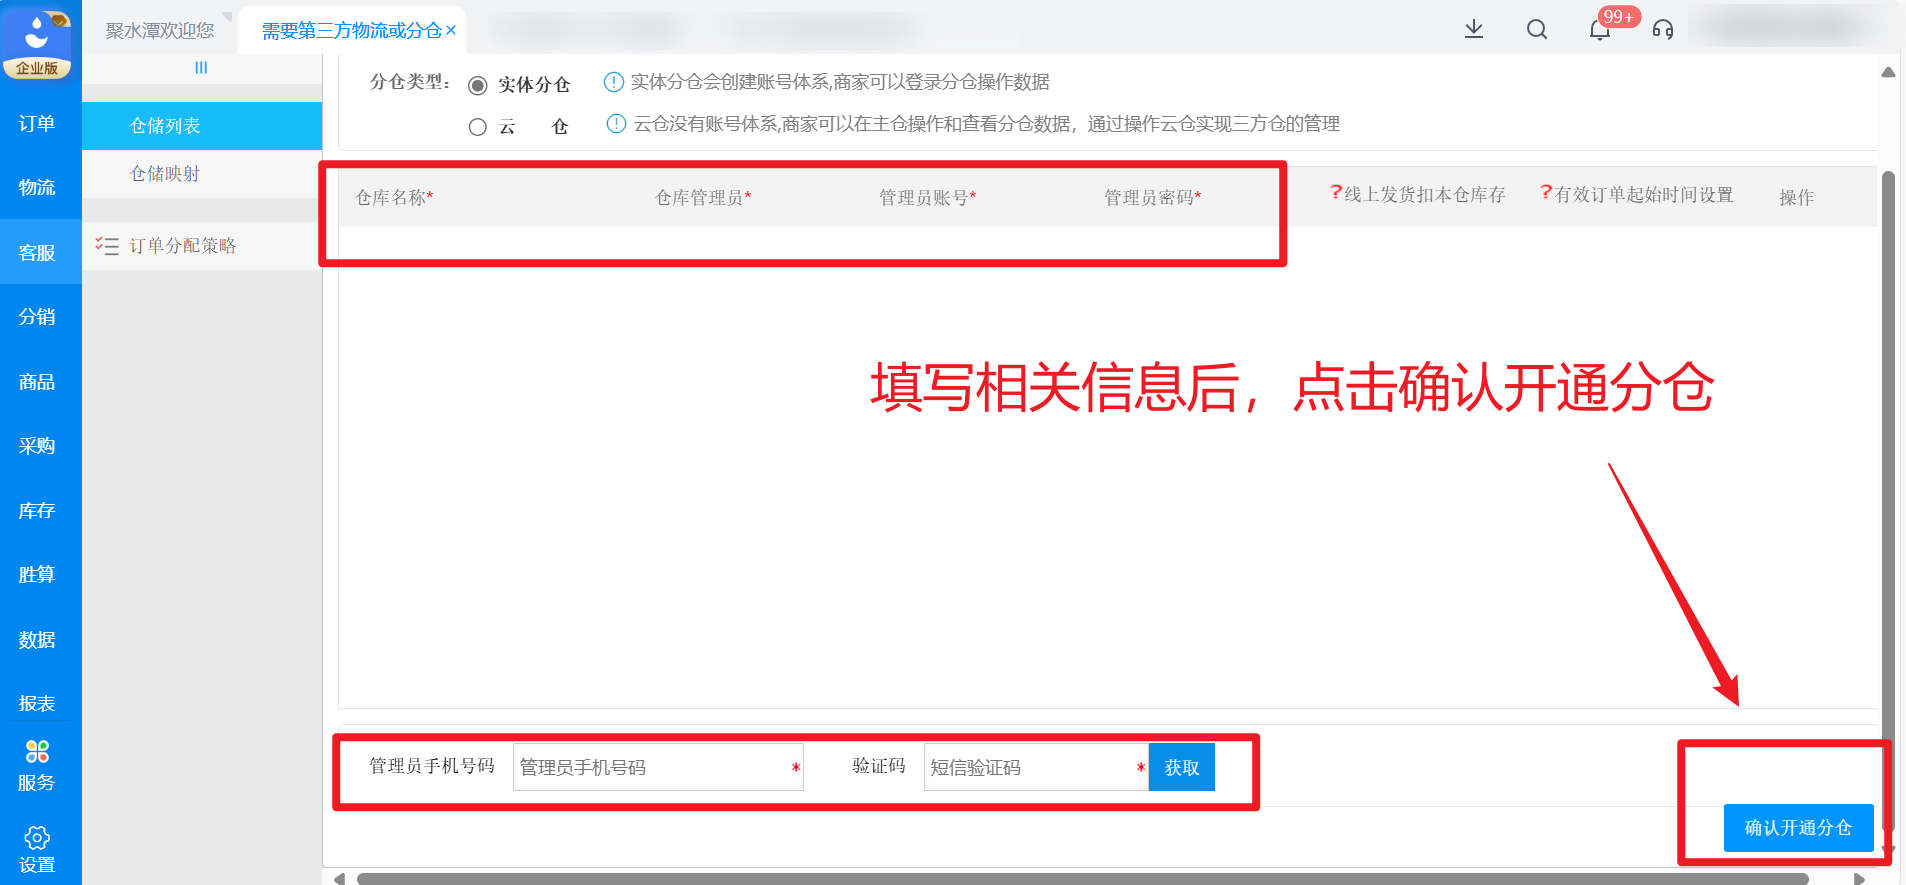This screenshot has width=1906, height=885.
Task: Click the info icon beside 实体分仓 description
Action: [614, 82]
